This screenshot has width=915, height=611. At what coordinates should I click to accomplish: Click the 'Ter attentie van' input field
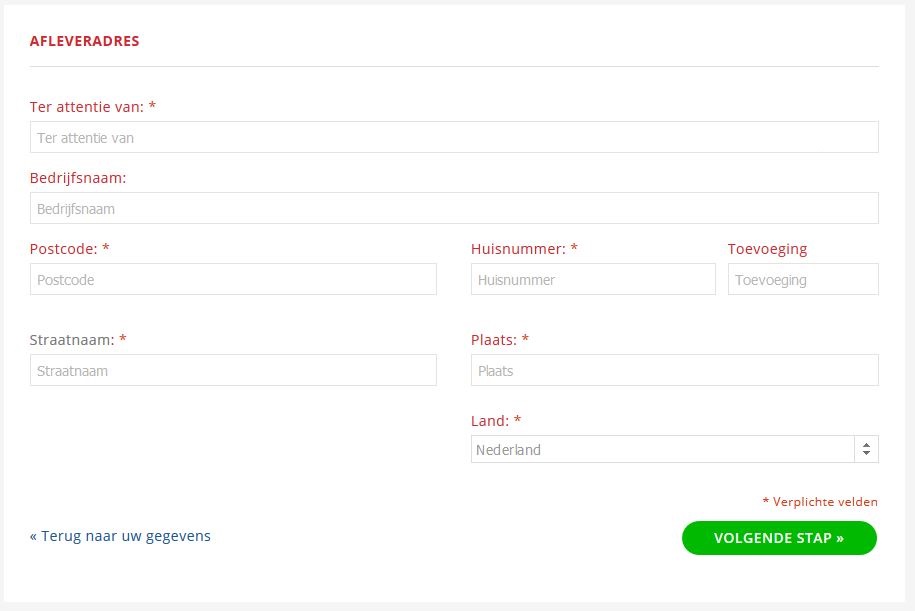[454, 137]
